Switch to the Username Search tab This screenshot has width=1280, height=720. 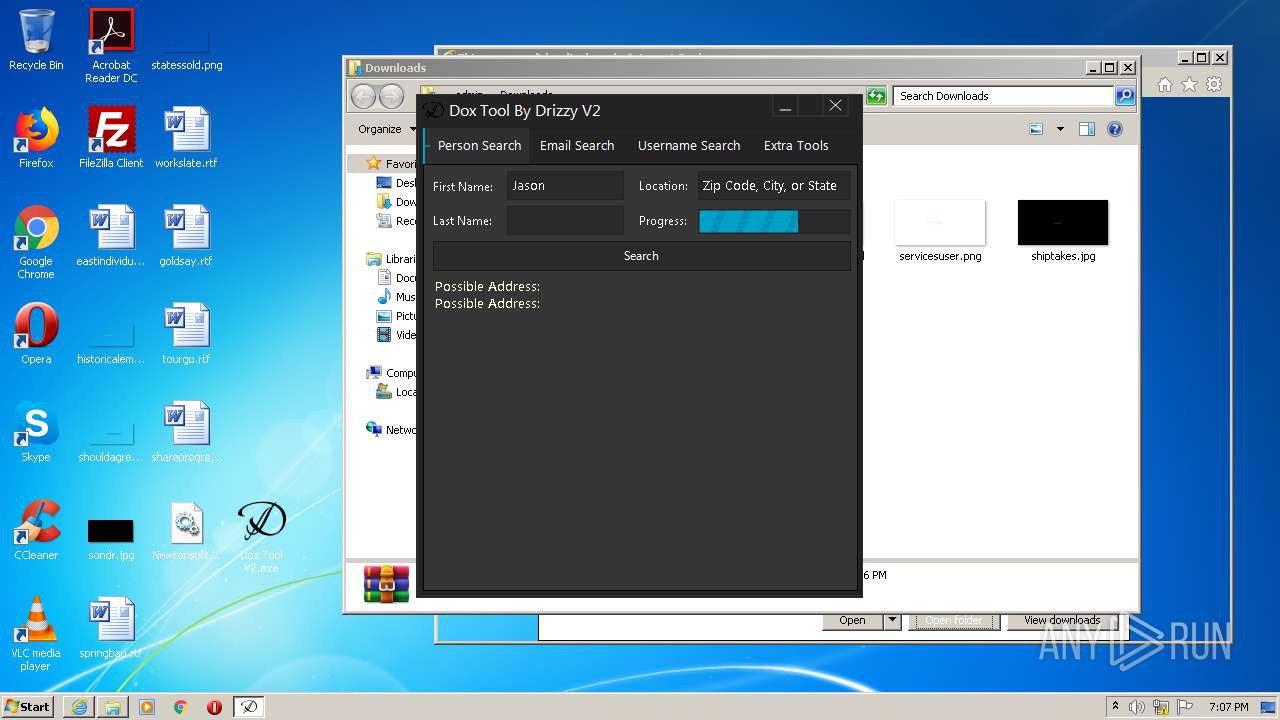pos(689,145)
